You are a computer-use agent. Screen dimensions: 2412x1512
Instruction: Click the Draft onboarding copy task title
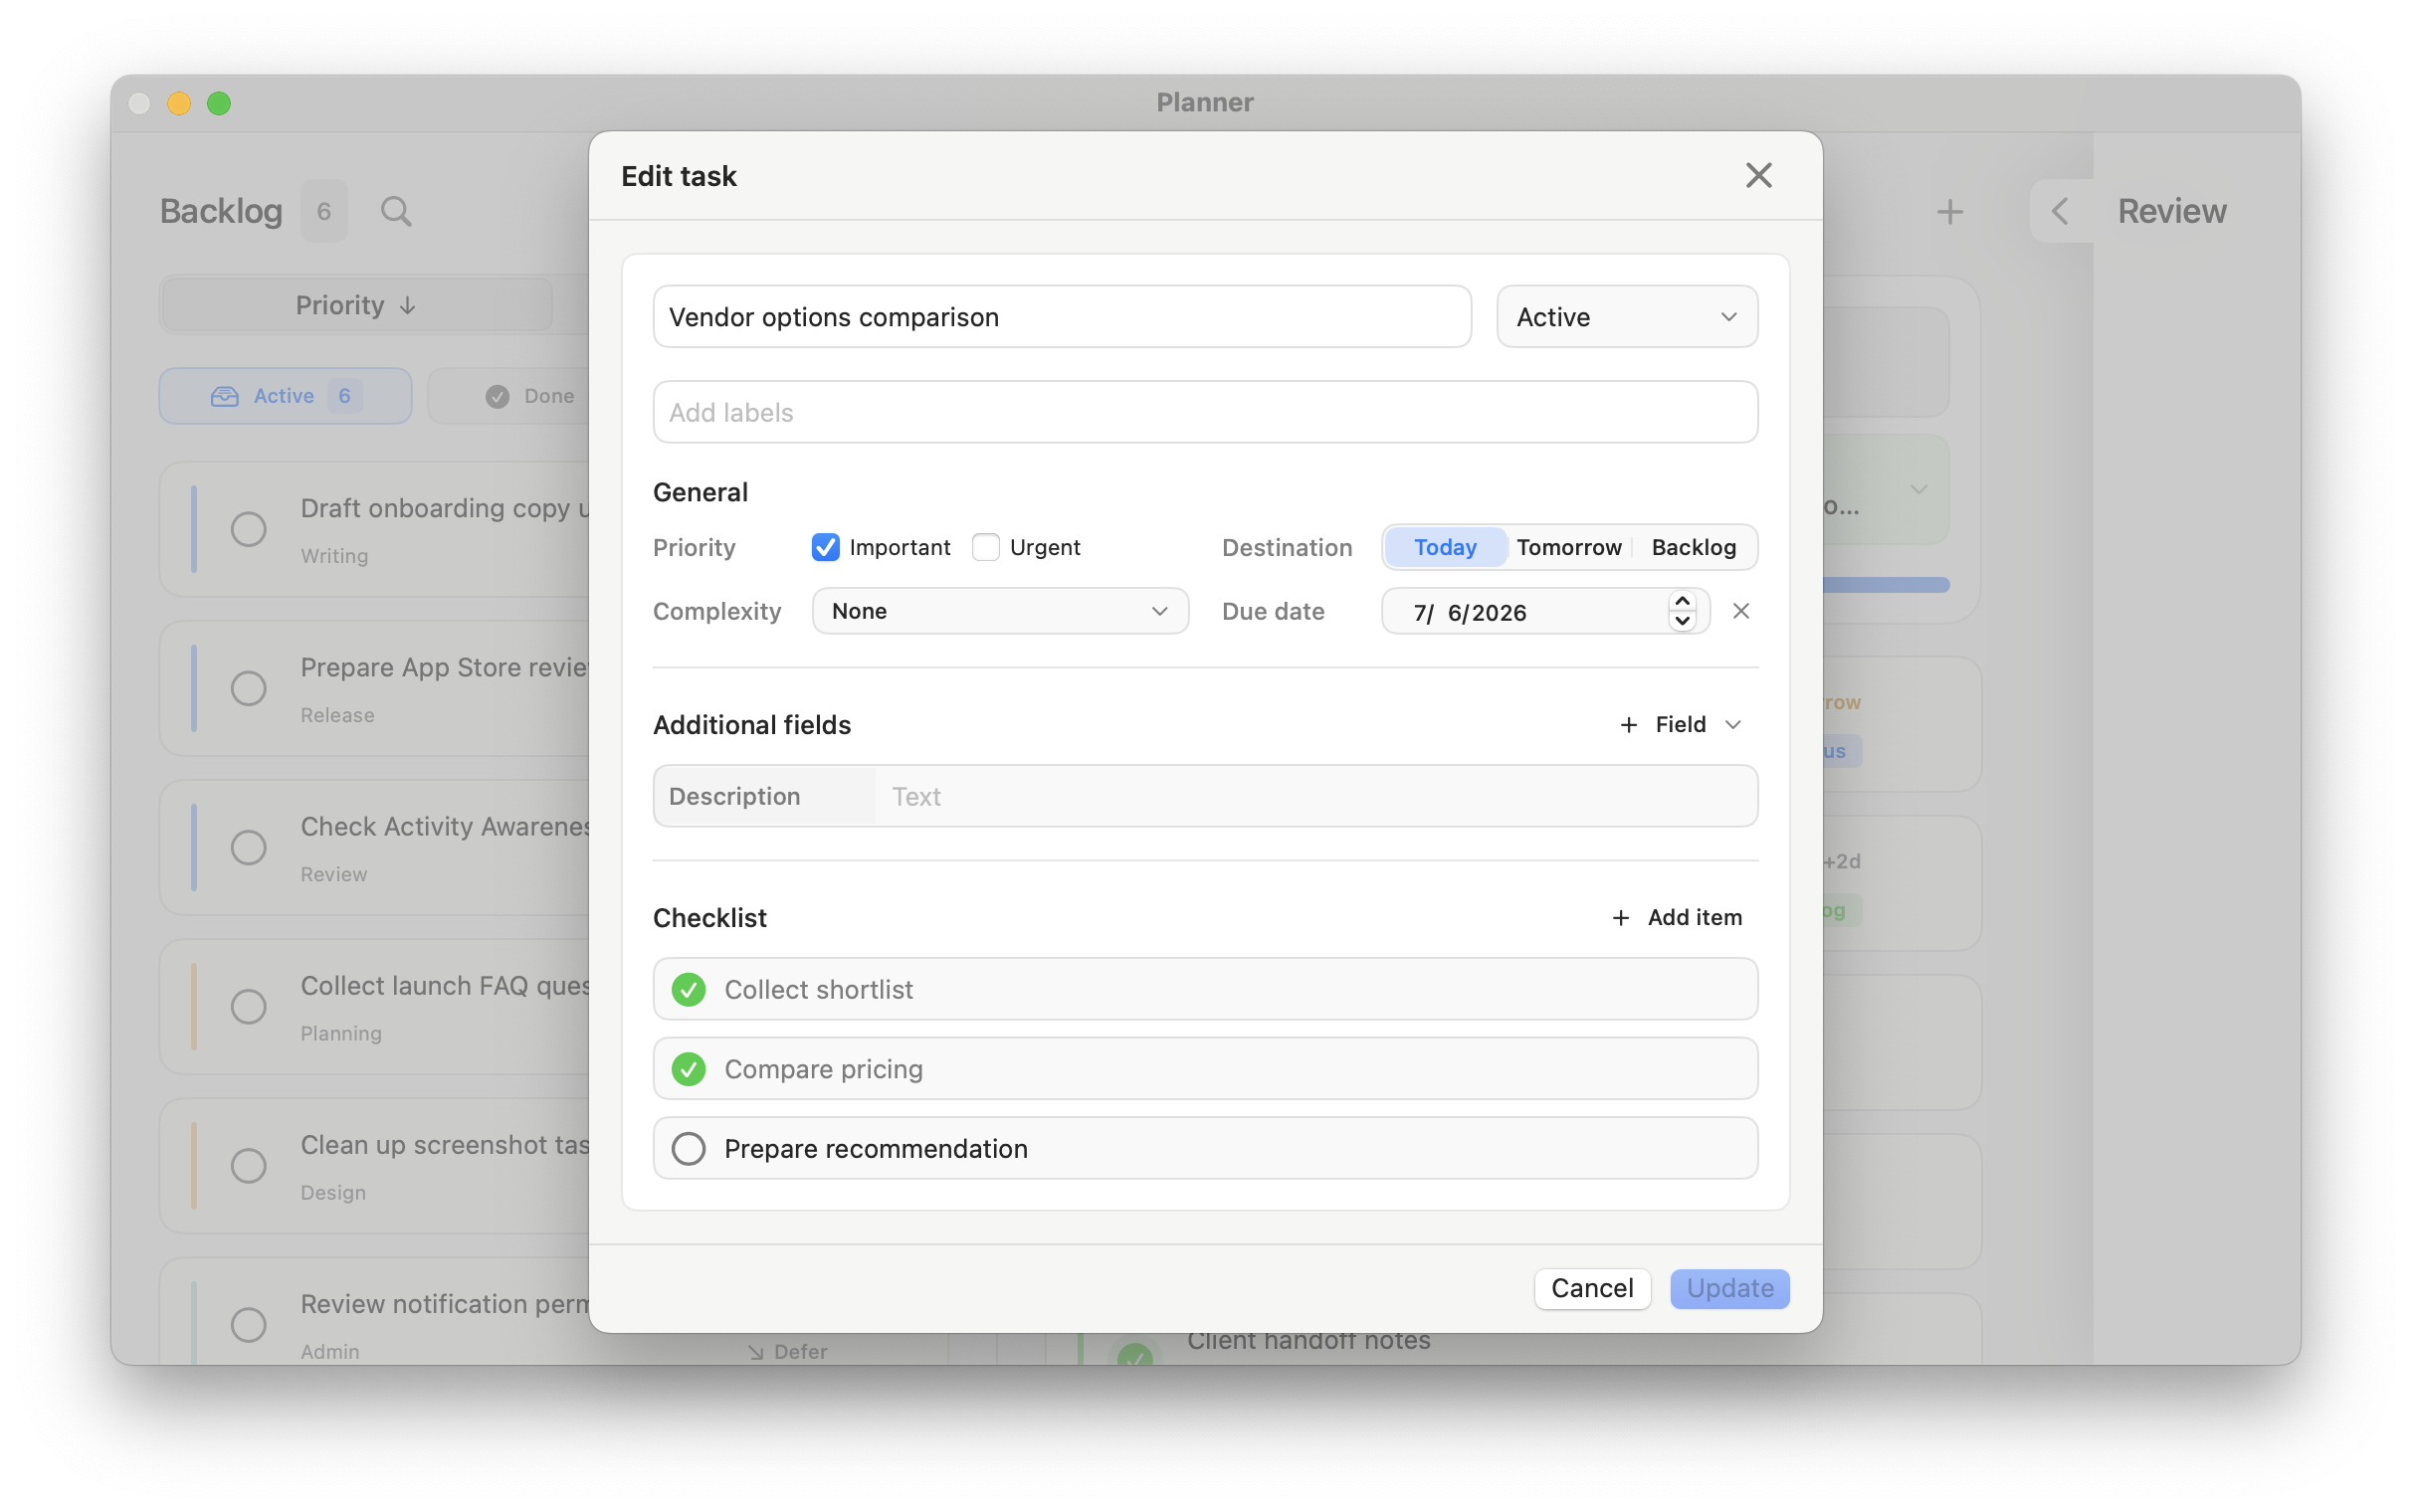[x=445, y=508]
